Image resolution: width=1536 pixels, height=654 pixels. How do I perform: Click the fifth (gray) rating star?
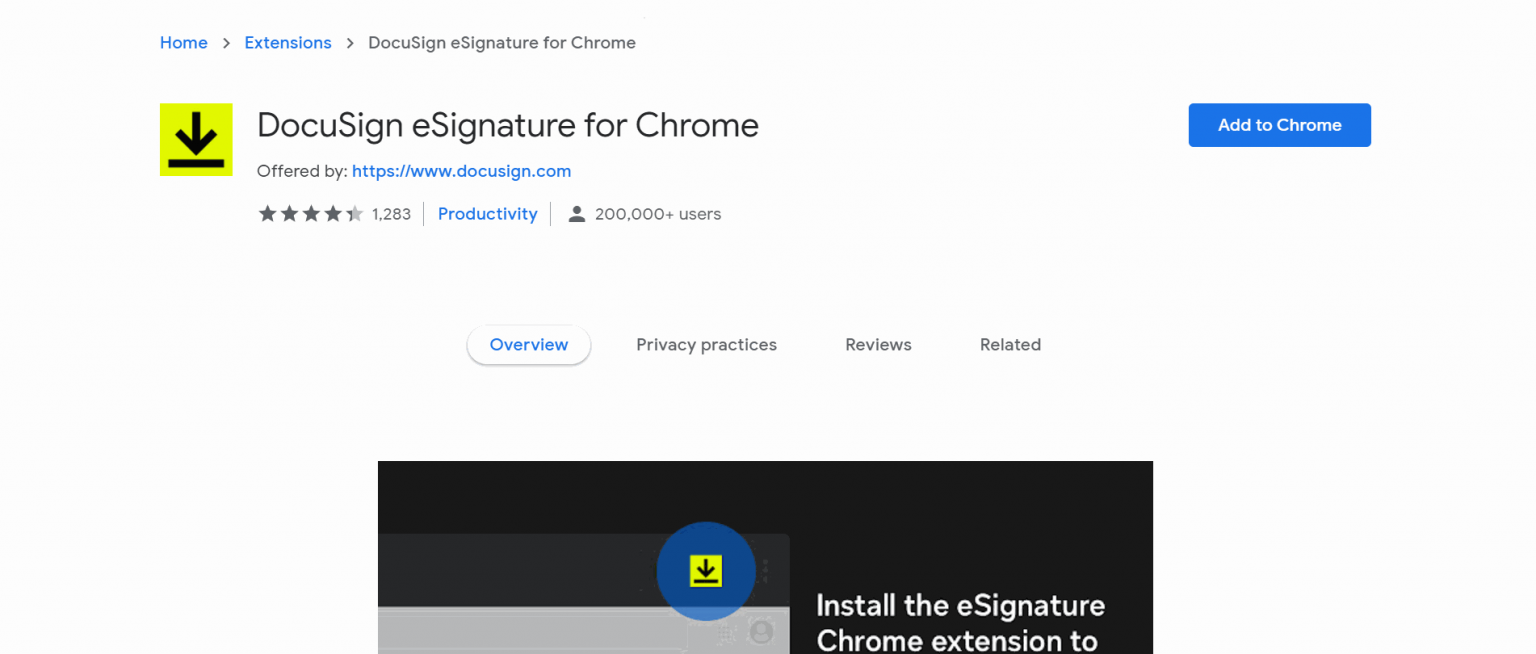(x=355, y=213)
